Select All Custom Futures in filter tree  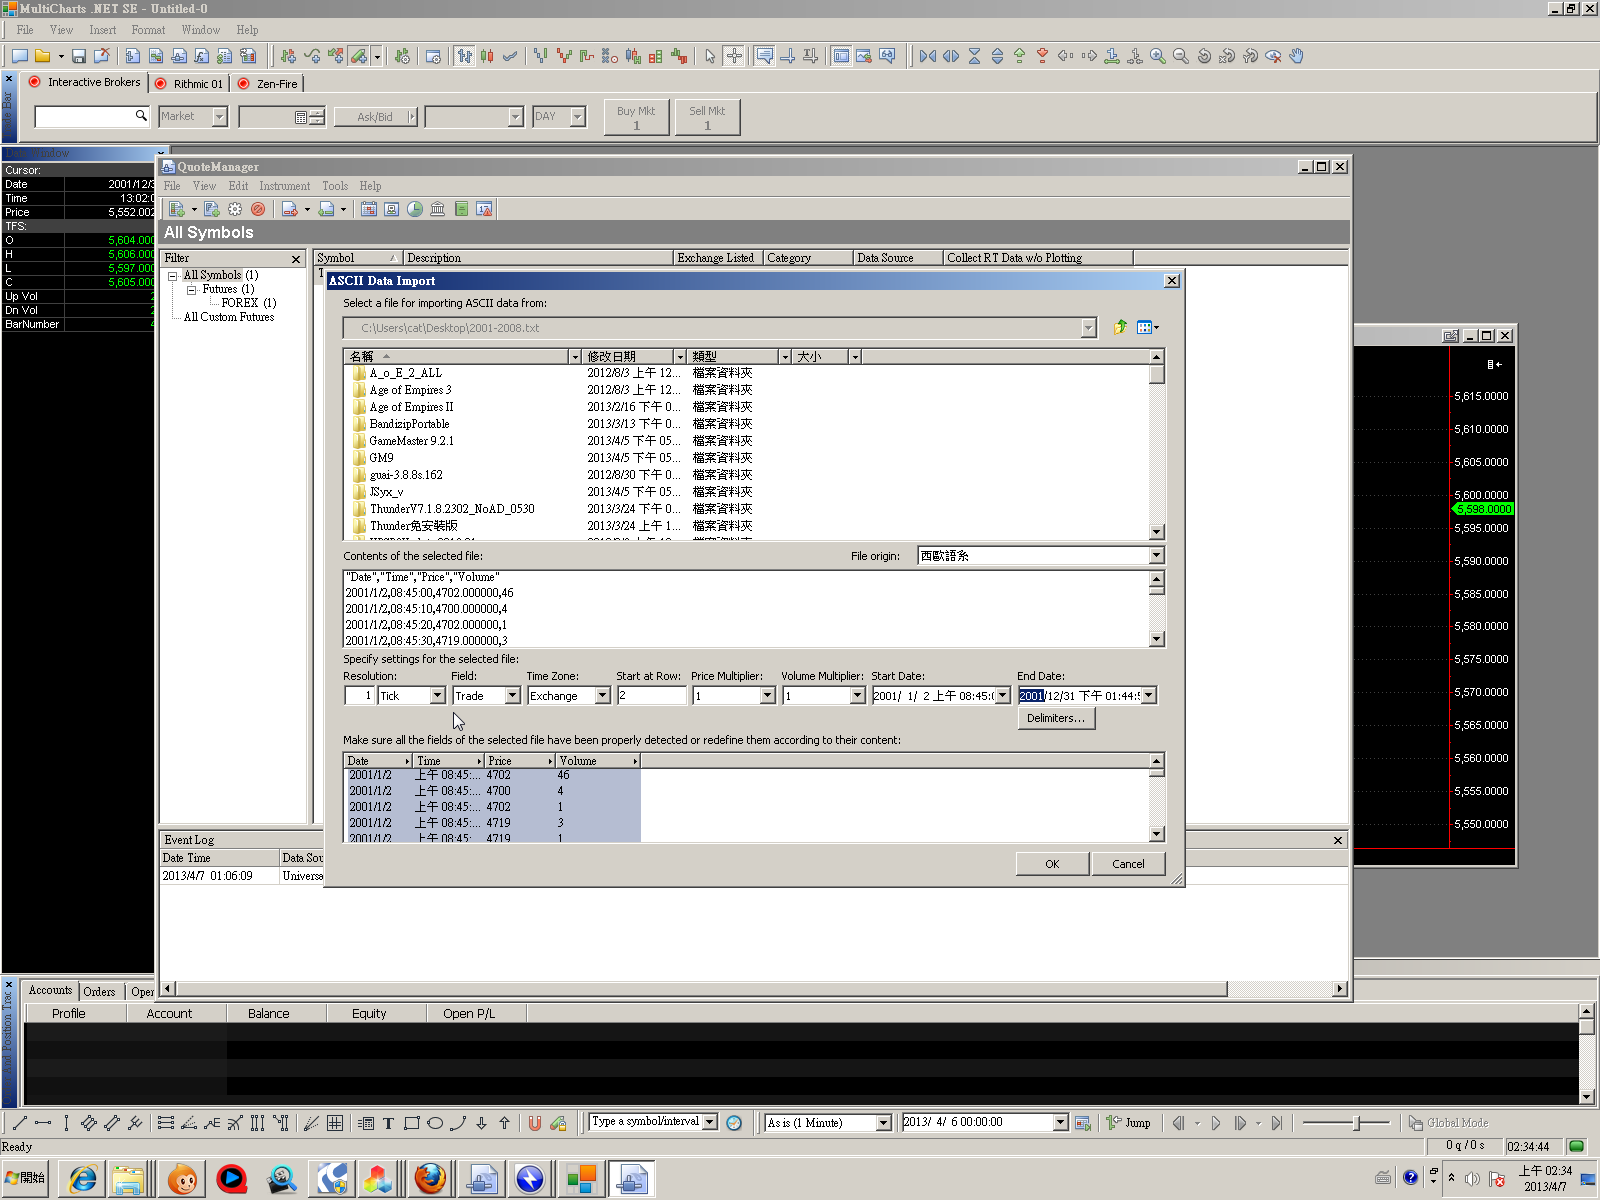point(229,317)
